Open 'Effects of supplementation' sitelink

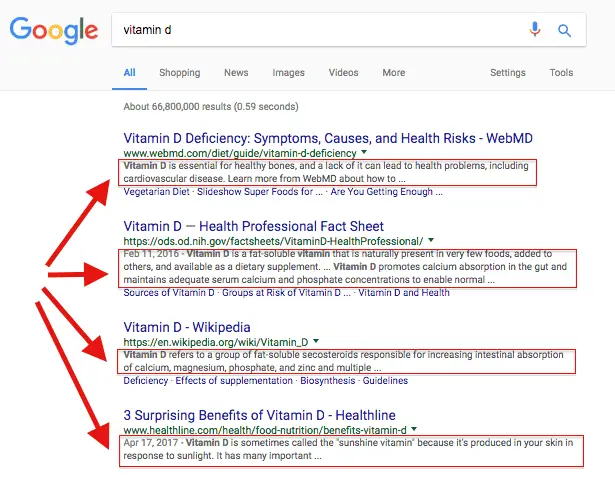234,381
